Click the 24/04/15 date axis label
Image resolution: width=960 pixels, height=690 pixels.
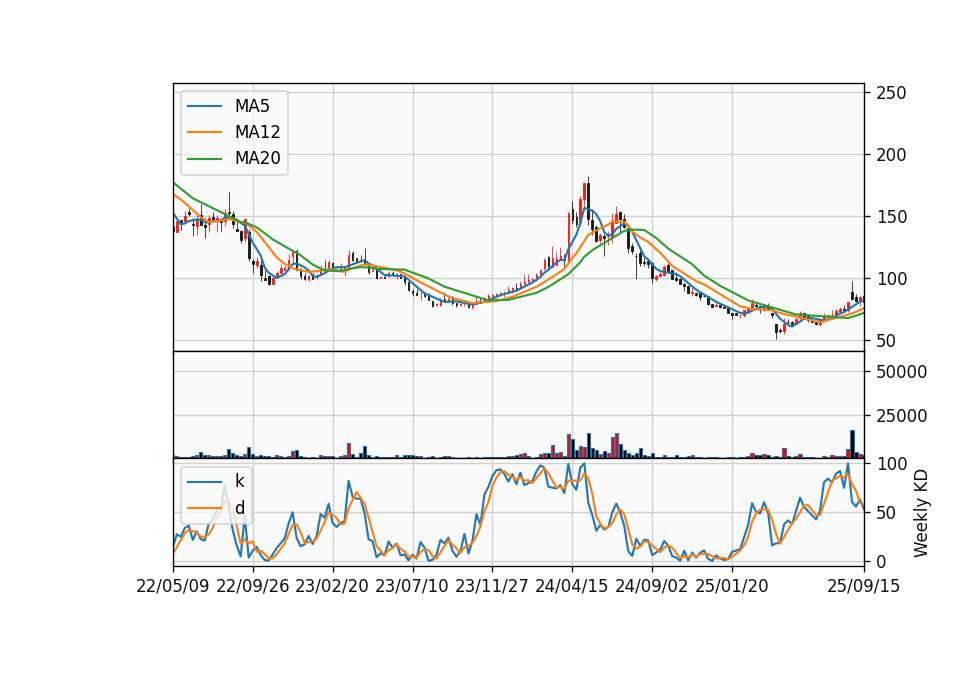[x=572, y=586]
